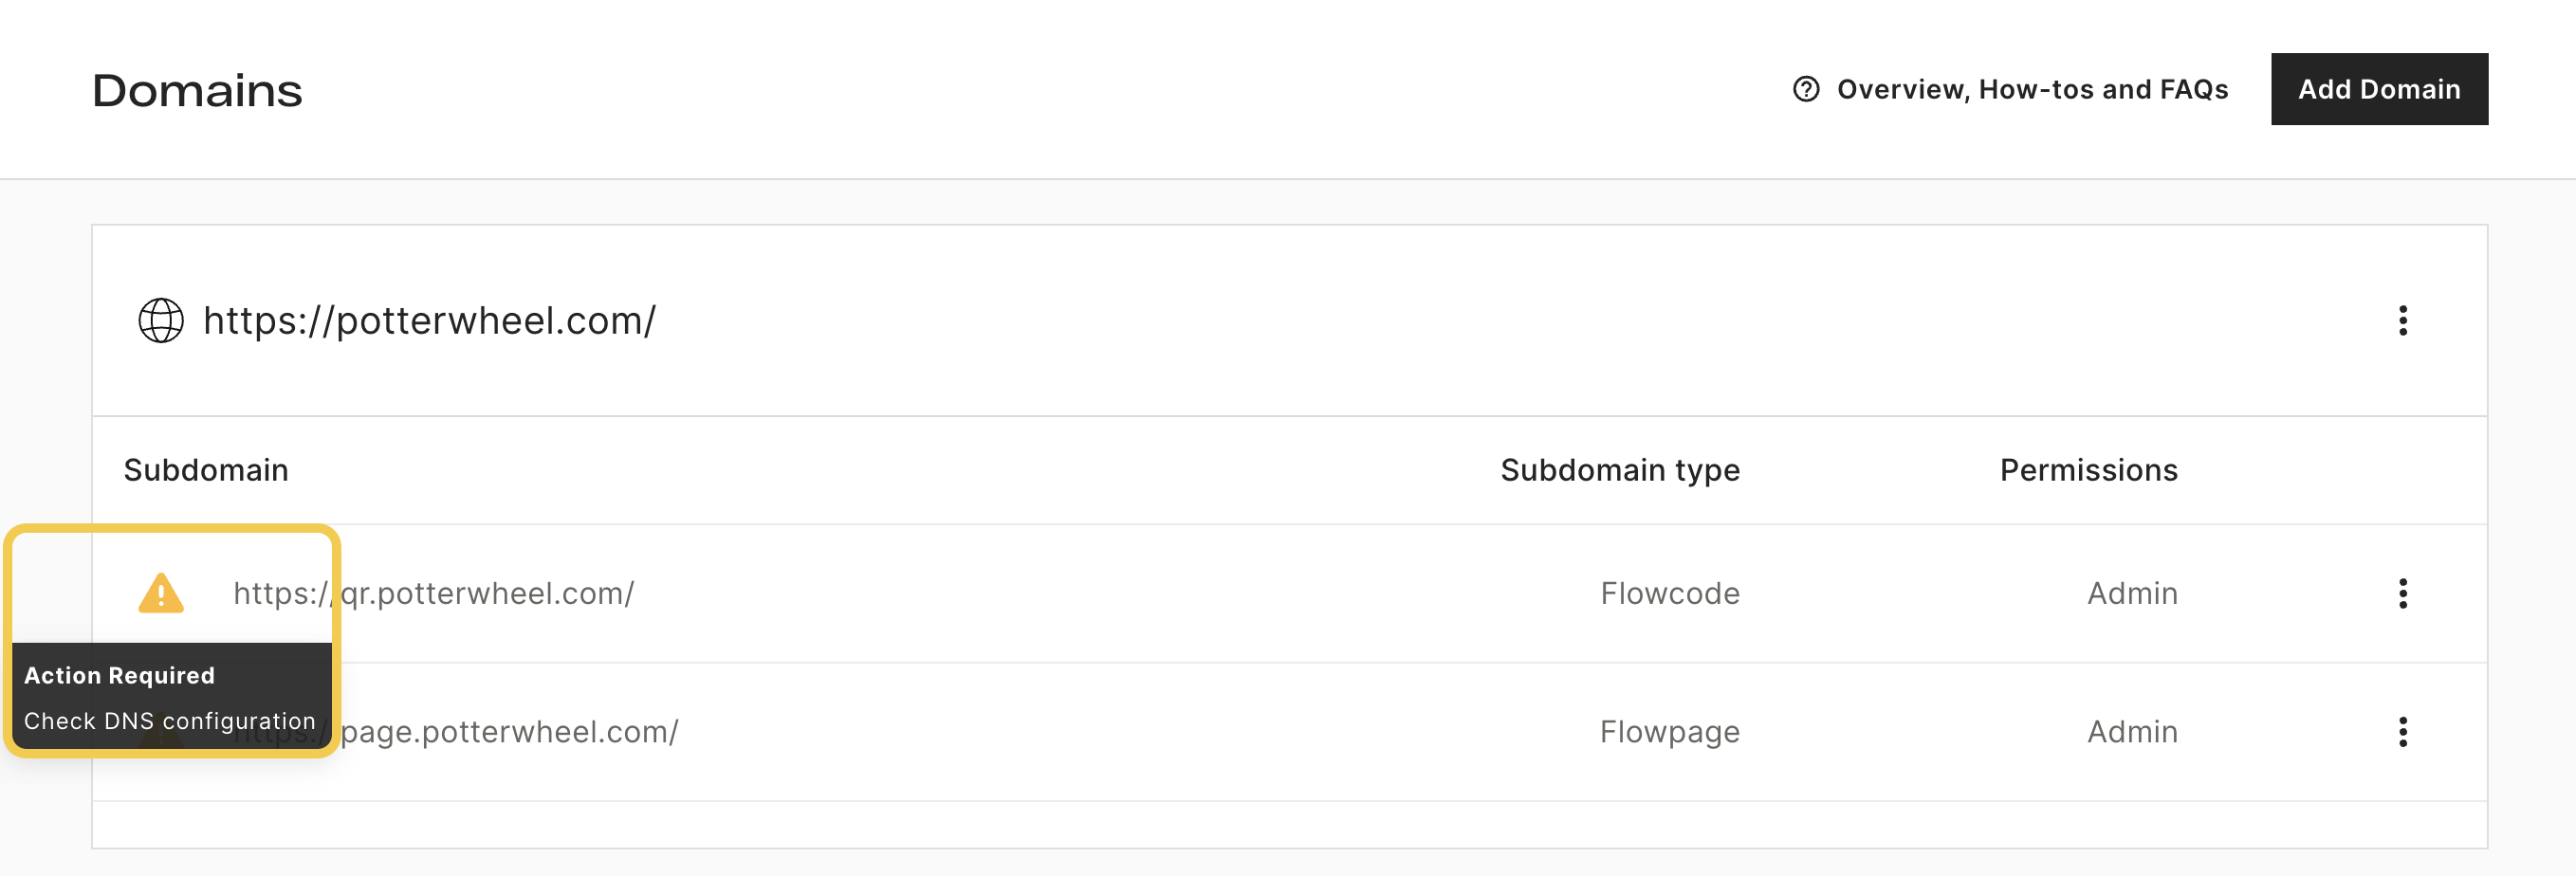Click the Subdomain column header
This screenshot has width=2576, height=876.
206,470
